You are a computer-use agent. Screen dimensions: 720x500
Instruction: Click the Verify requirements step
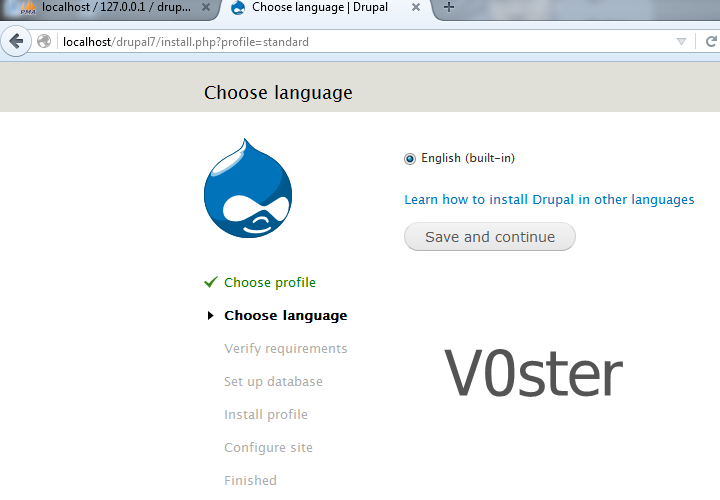coord(286,348)
